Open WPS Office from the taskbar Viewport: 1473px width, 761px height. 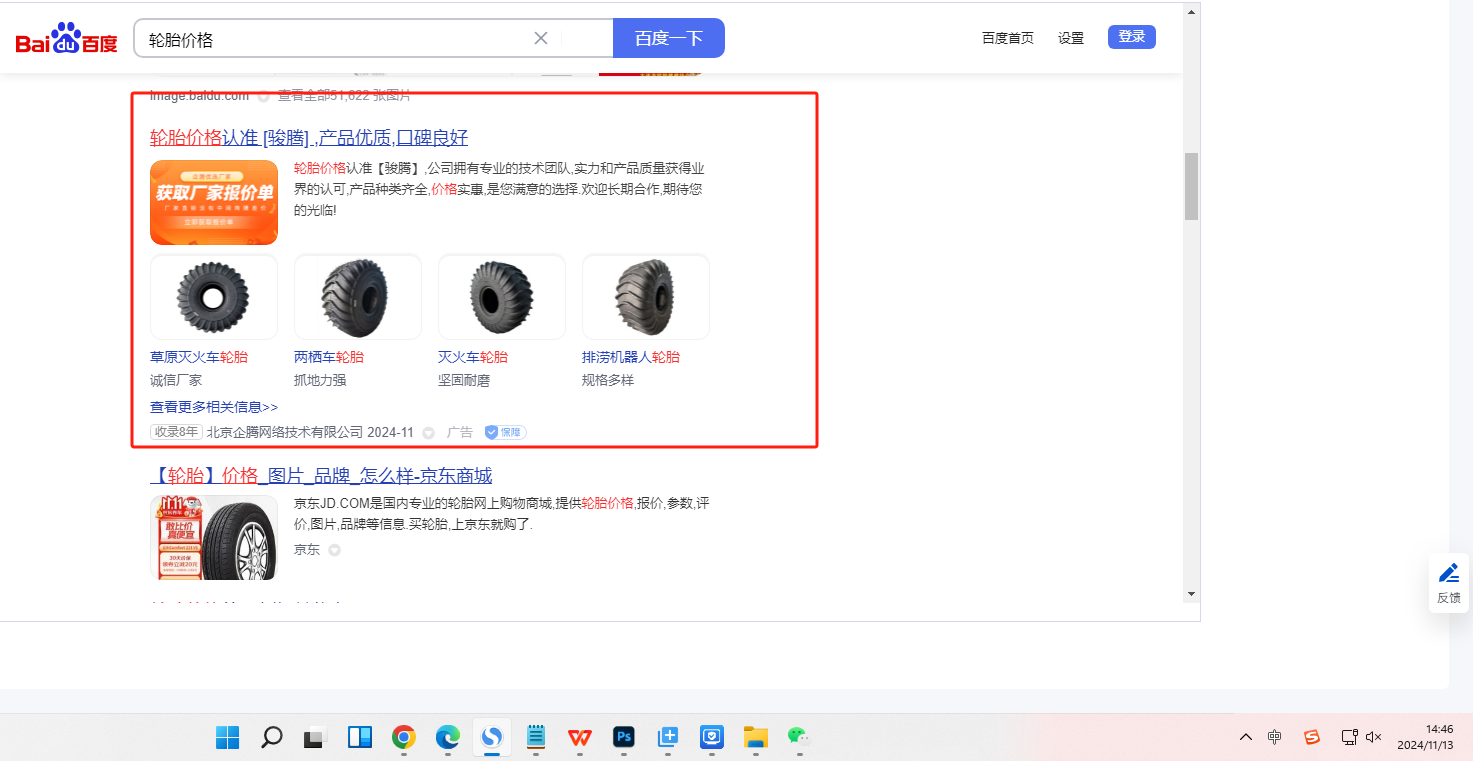(580, 737)
